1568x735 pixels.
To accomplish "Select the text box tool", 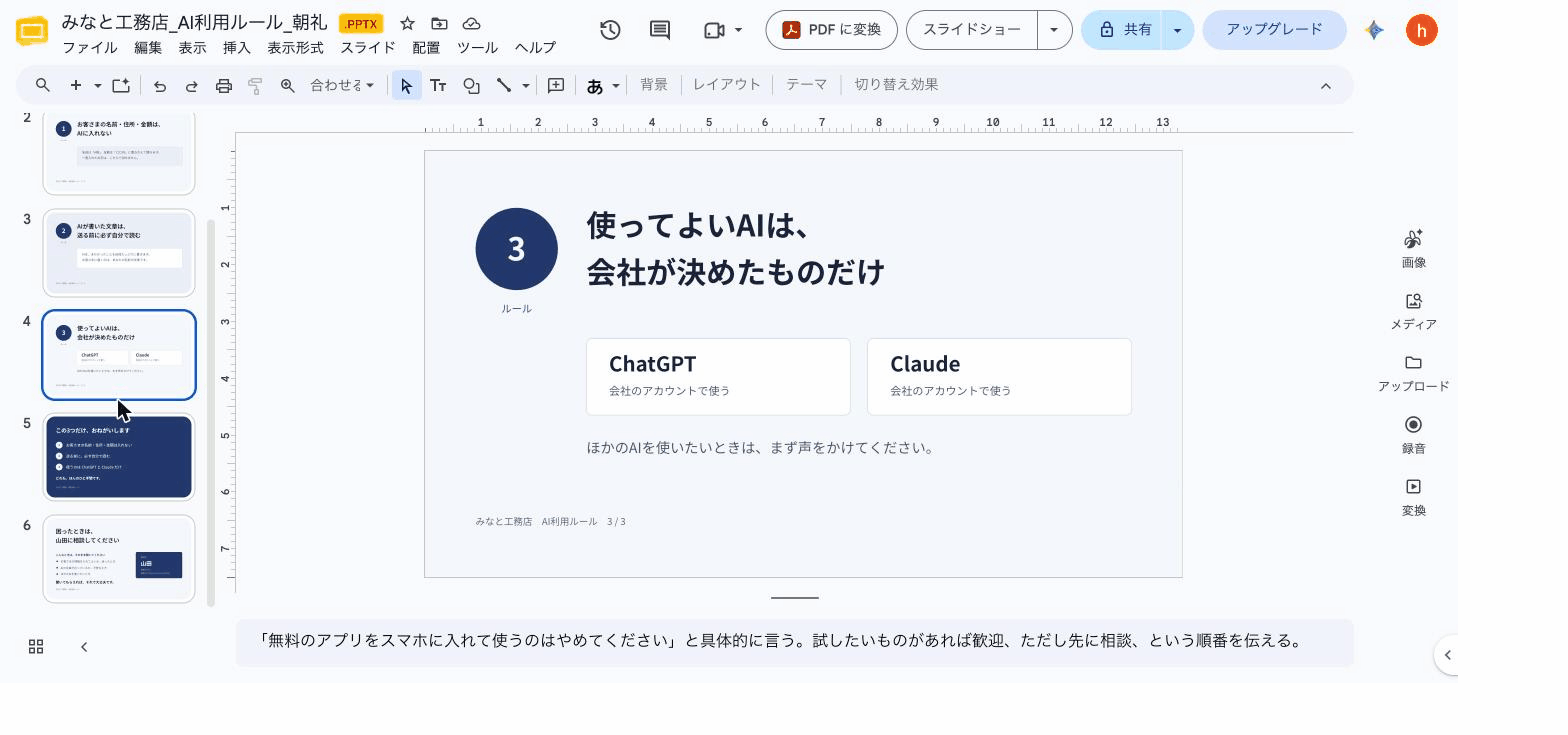I will (x=438, y=86).
